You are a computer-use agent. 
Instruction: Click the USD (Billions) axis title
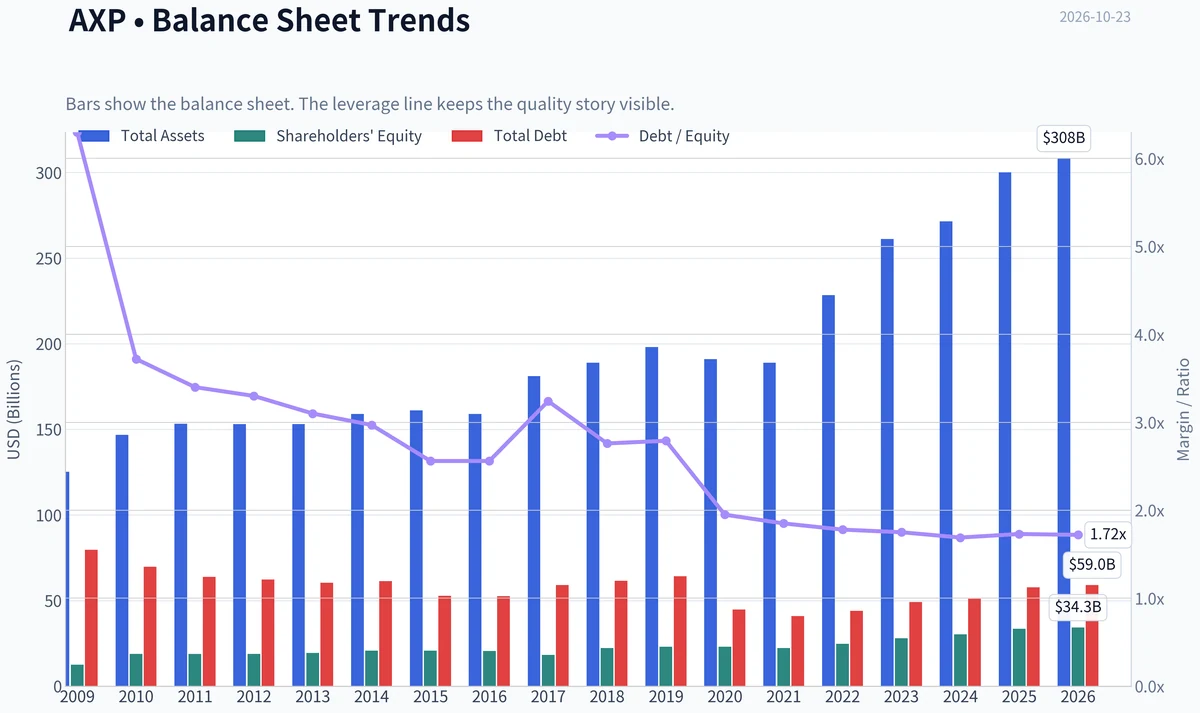point(14,409)
